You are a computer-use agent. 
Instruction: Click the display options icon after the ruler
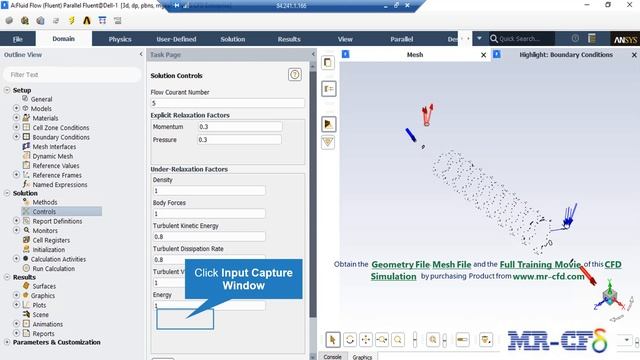486,340
